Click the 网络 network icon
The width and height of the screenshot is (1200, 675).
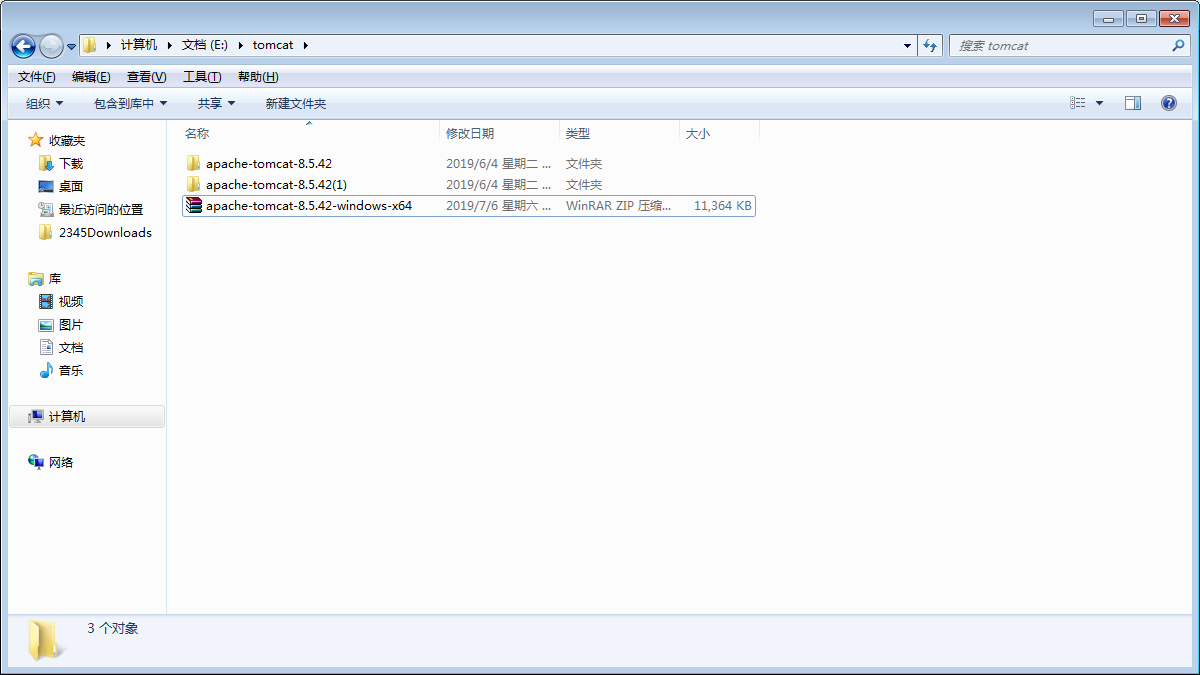pos(36,462)
